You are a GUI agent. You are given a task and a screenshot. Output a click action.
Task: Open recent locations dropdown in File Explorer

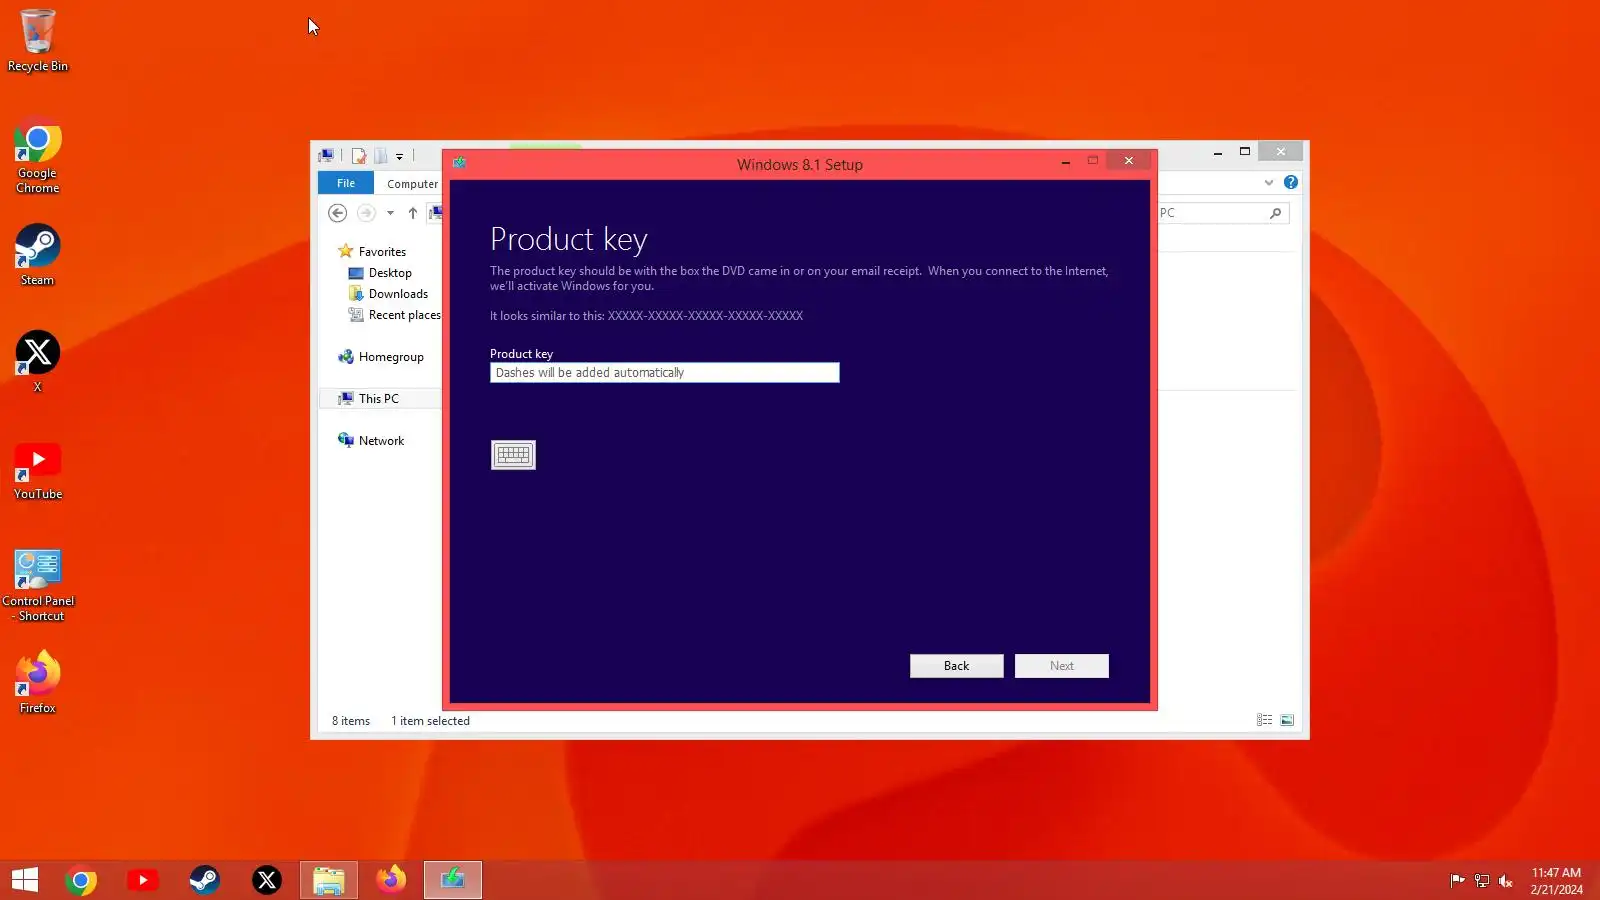coord(390,213)
